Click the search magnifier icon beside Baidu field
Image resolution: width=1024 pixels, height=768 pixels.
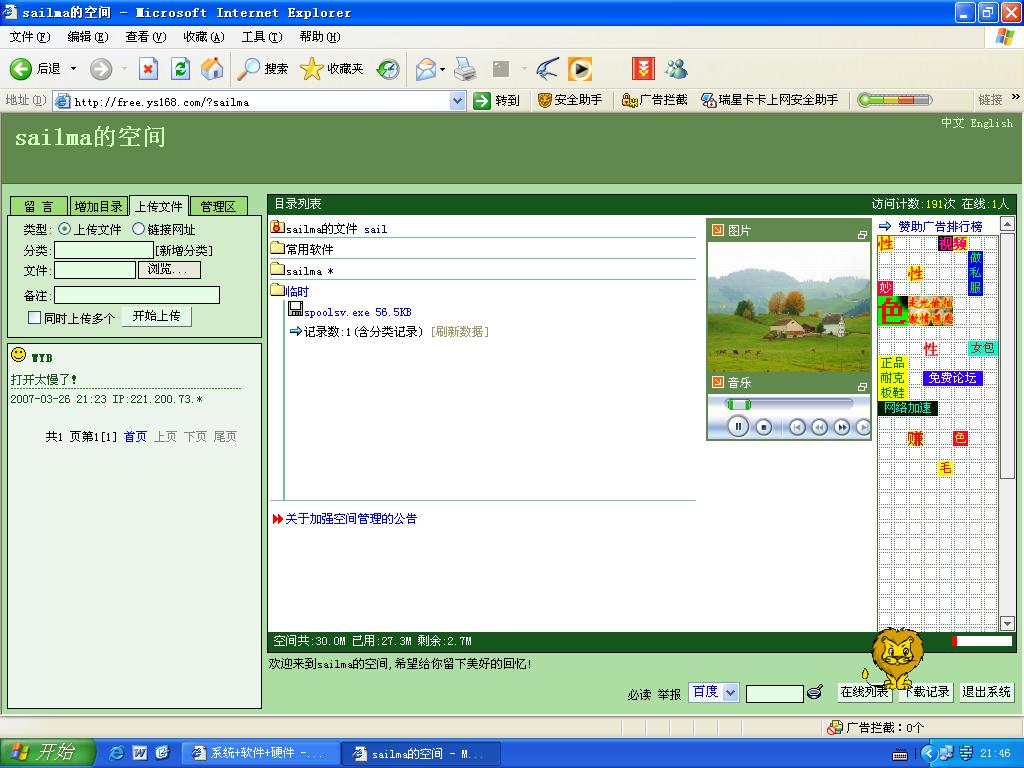[815, 692]
